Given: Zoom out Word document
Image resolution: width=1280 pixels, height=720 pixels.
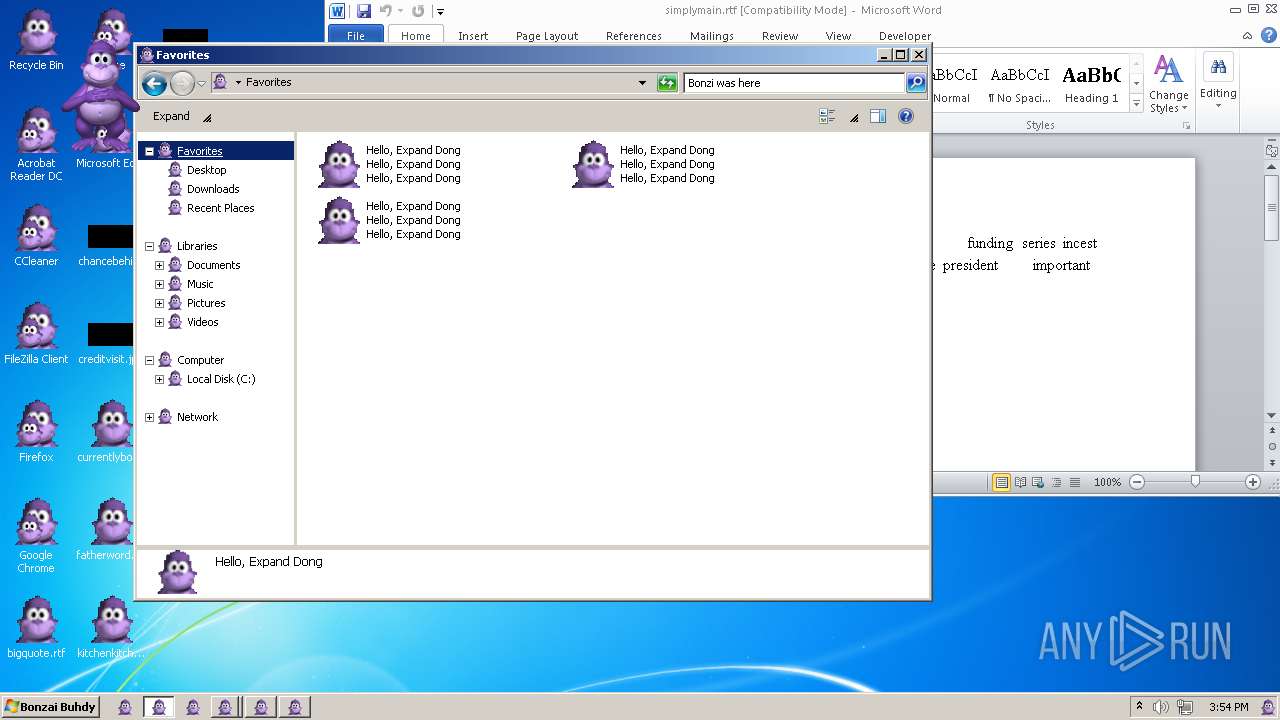Looking at the screenshot, I should click(x=1137, y=482).
